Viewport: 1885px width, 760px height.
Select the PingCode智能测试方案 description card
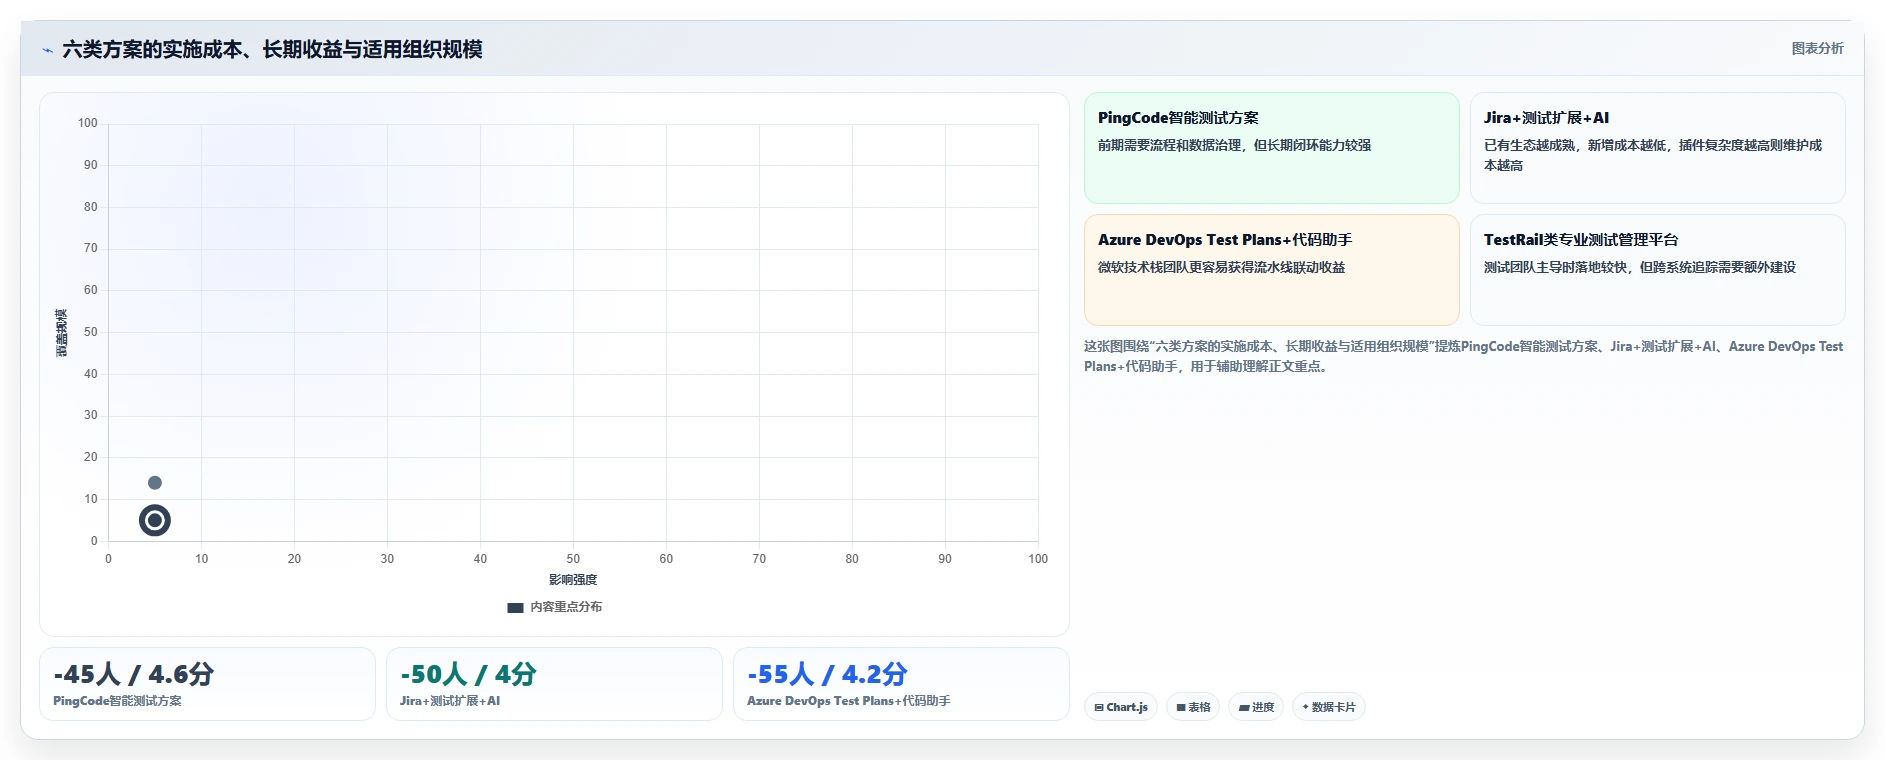pyautogui.click(x=1271, y=148)
